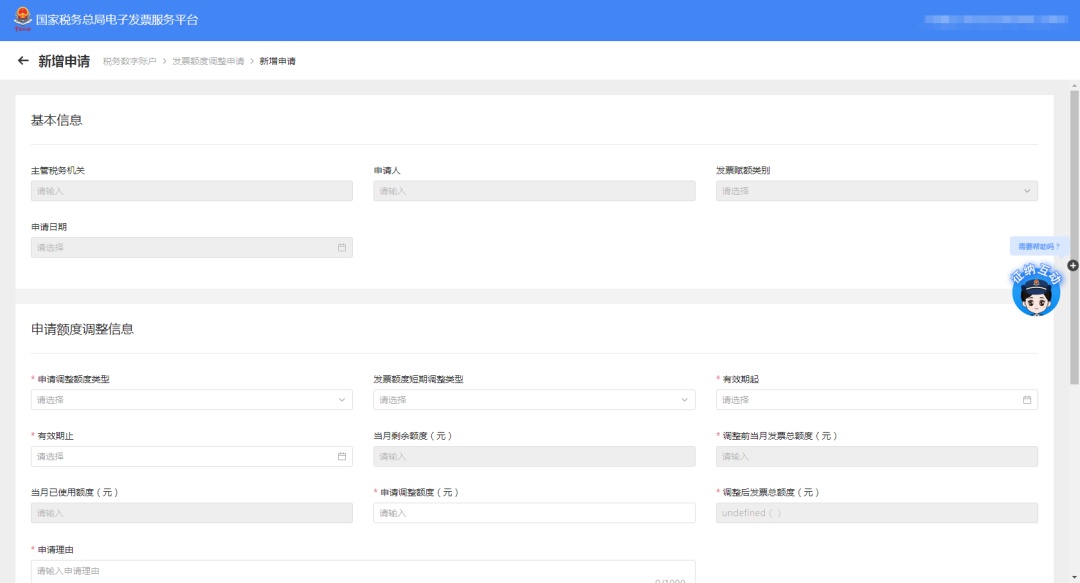1080x583 pixels.
Task: Click the scrollbar up arrow
Action: 1074,85
